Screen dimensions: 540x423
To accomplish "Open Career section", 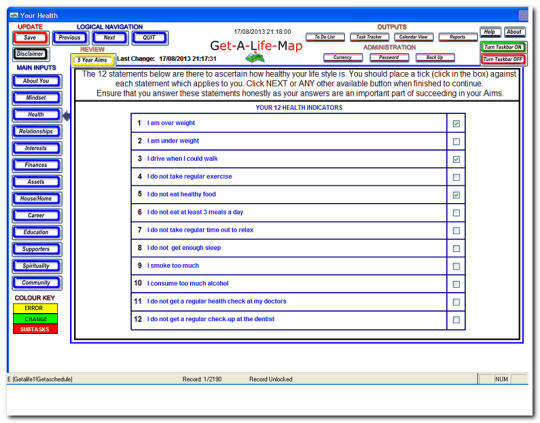I will pyautogui.click(x=37, y=216).
